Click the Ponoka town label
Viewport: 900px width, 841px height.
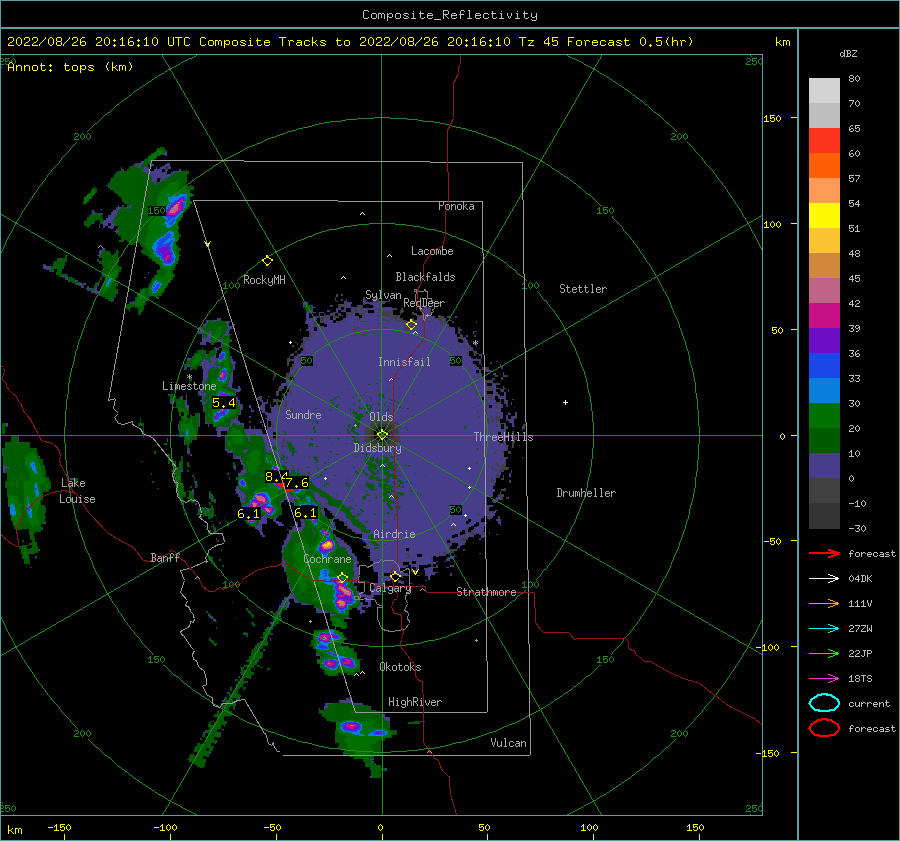coord(456,206)
